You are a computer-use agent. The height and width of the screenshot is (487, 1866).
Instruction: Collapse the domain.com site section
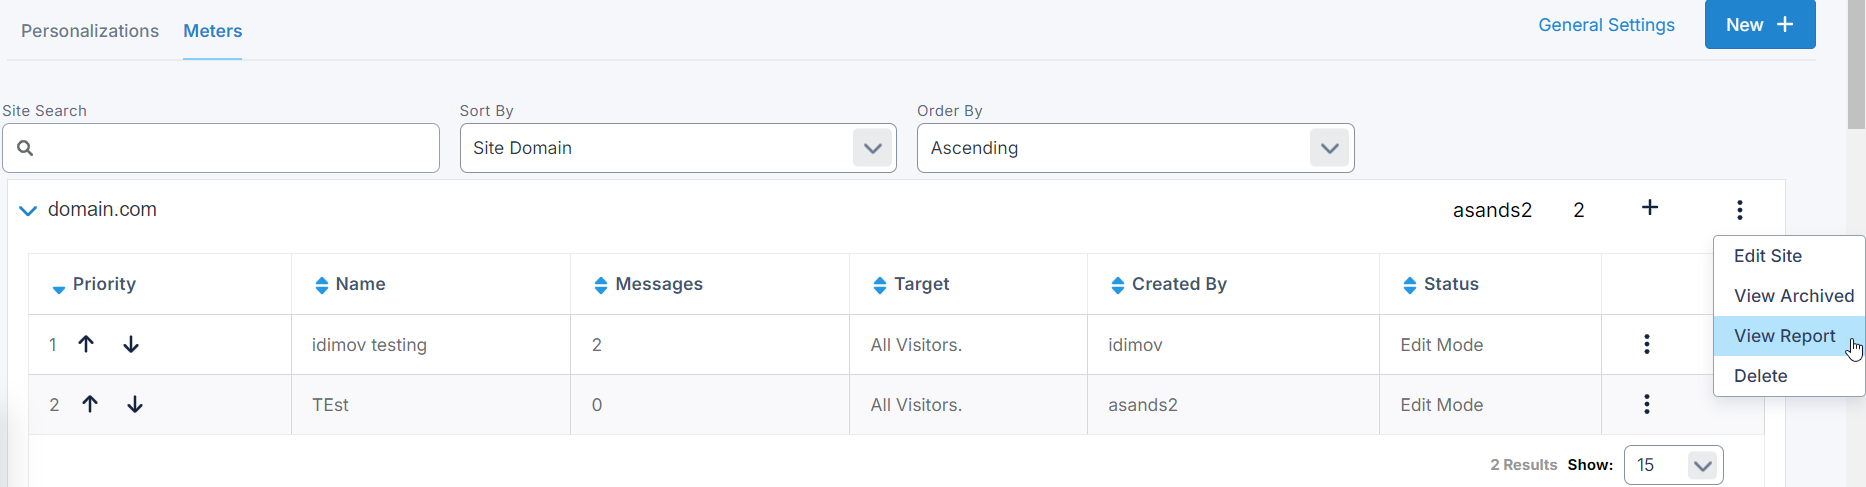[x=28, y=210]
